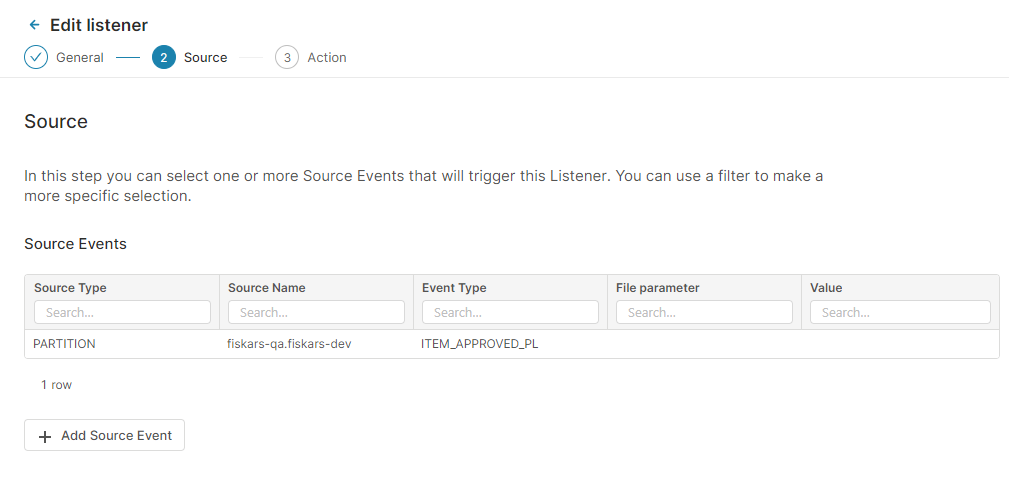Click the ITEM_APPROVED_PL event type cell

[x=480, y=344]
